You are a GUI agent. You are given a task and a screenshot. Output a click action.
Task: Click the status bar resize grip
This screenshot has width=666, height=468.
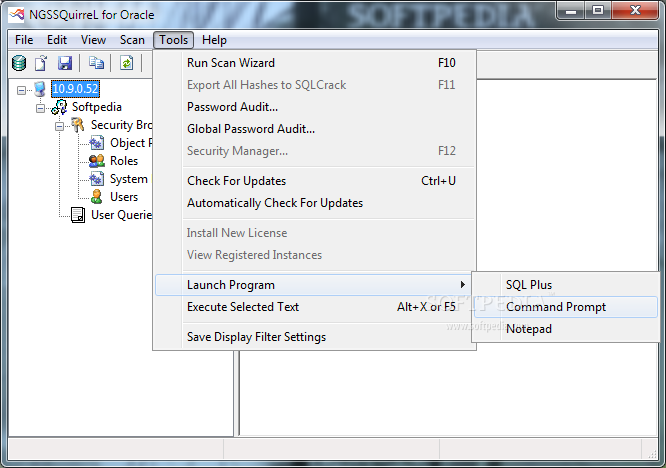coord(652,453)
